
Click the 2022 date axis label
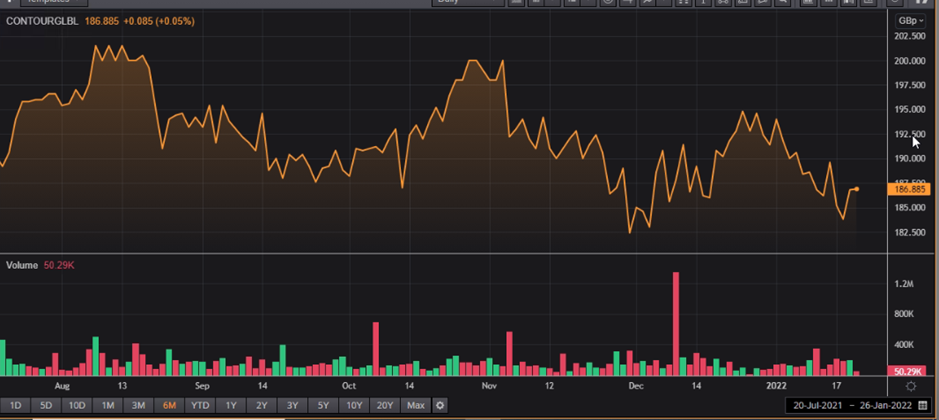[x=776, y=386]
